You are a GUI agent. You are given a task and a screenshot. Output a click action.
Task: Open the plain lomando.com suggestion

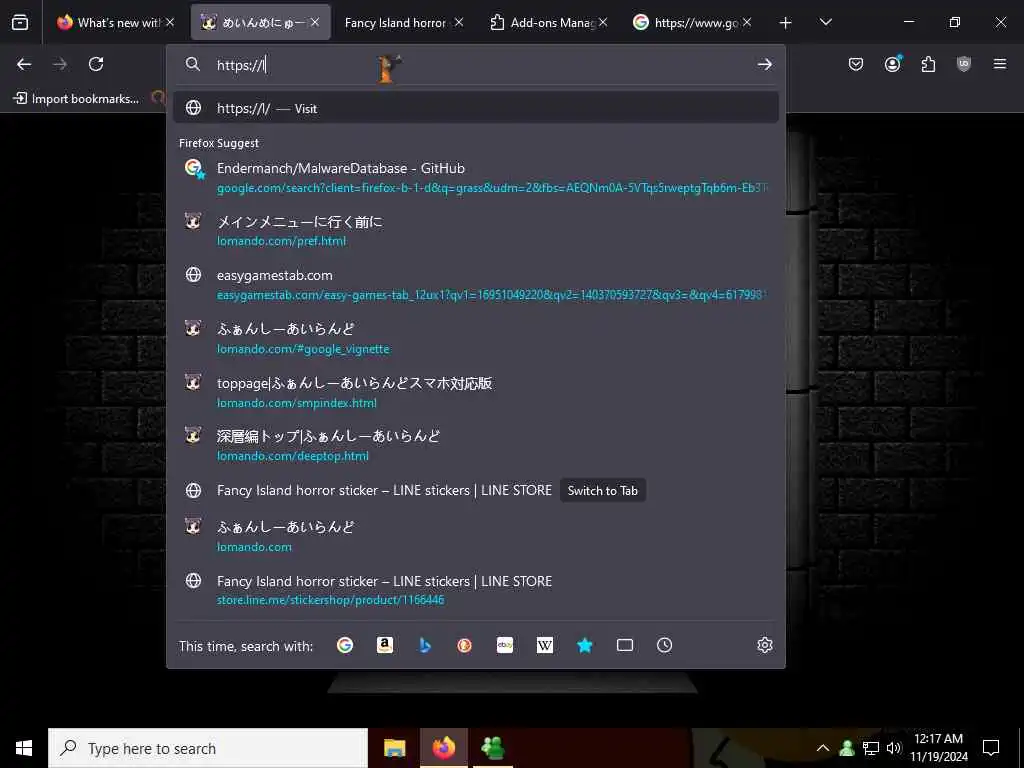(x=475, y=536)
